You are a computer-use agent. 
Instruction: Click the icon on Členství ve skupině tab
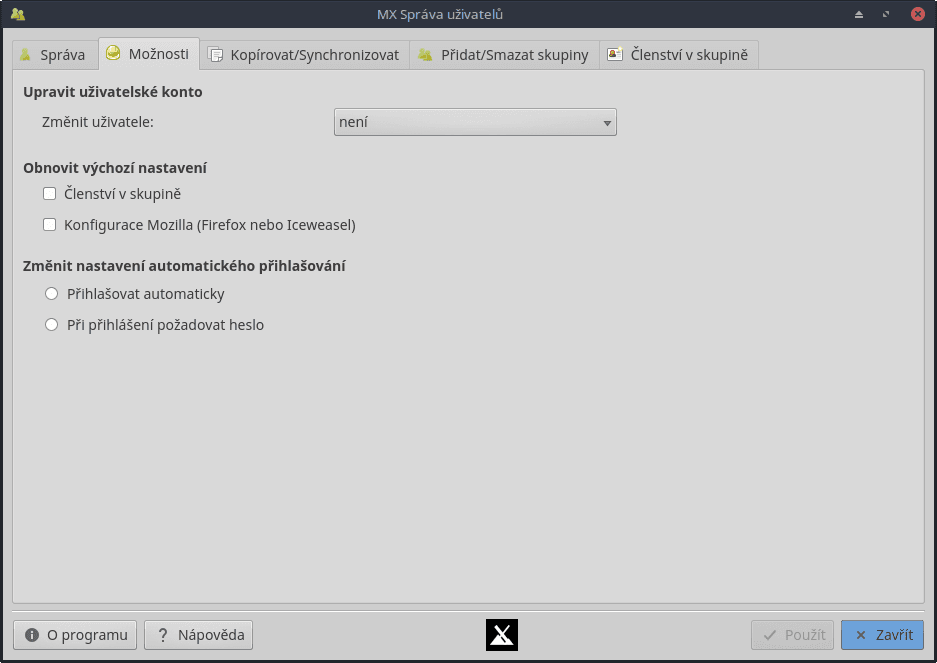point(613,55)
